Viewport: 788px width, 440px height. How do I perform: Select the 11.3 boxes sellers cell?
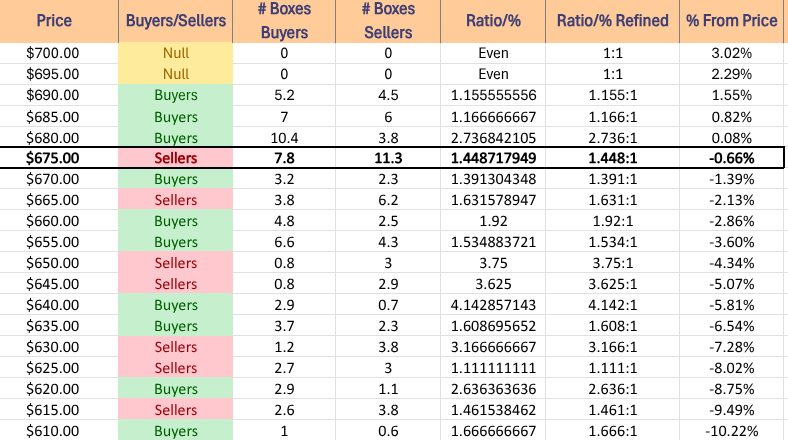[x=387, y=158]
